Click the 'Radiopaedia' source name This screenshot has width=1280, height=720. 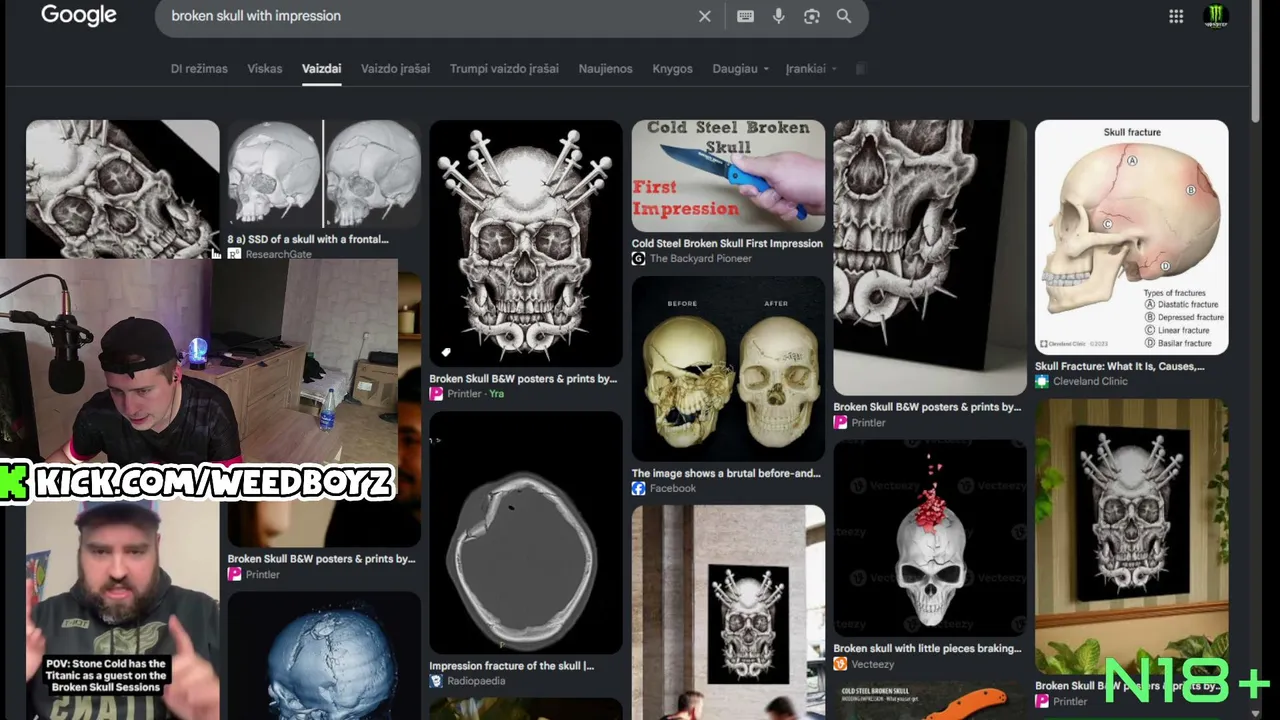point(476,681)
